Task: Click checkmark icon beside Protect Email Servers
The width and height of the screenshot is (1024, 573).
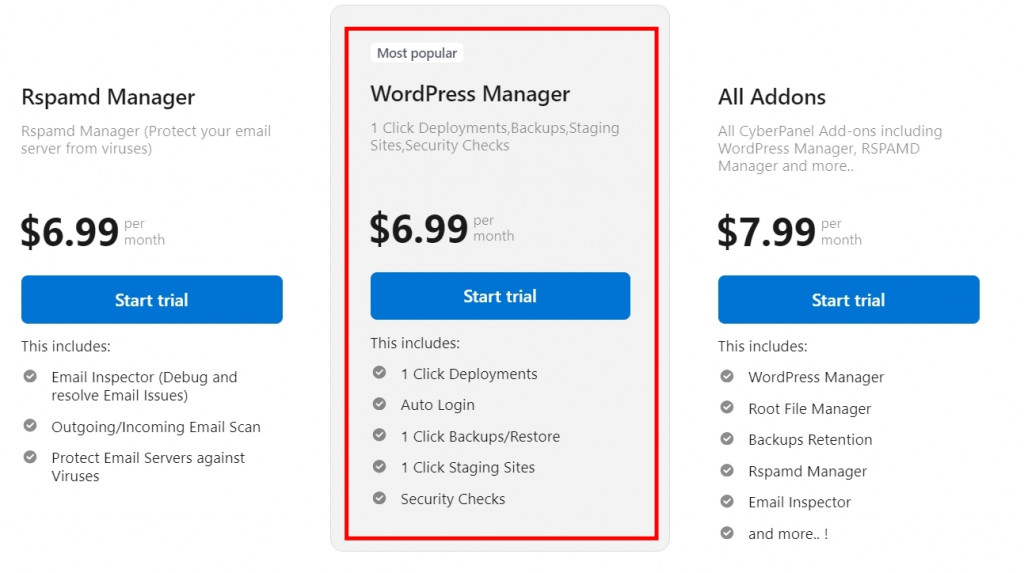Action: click(x=30, y=457)
